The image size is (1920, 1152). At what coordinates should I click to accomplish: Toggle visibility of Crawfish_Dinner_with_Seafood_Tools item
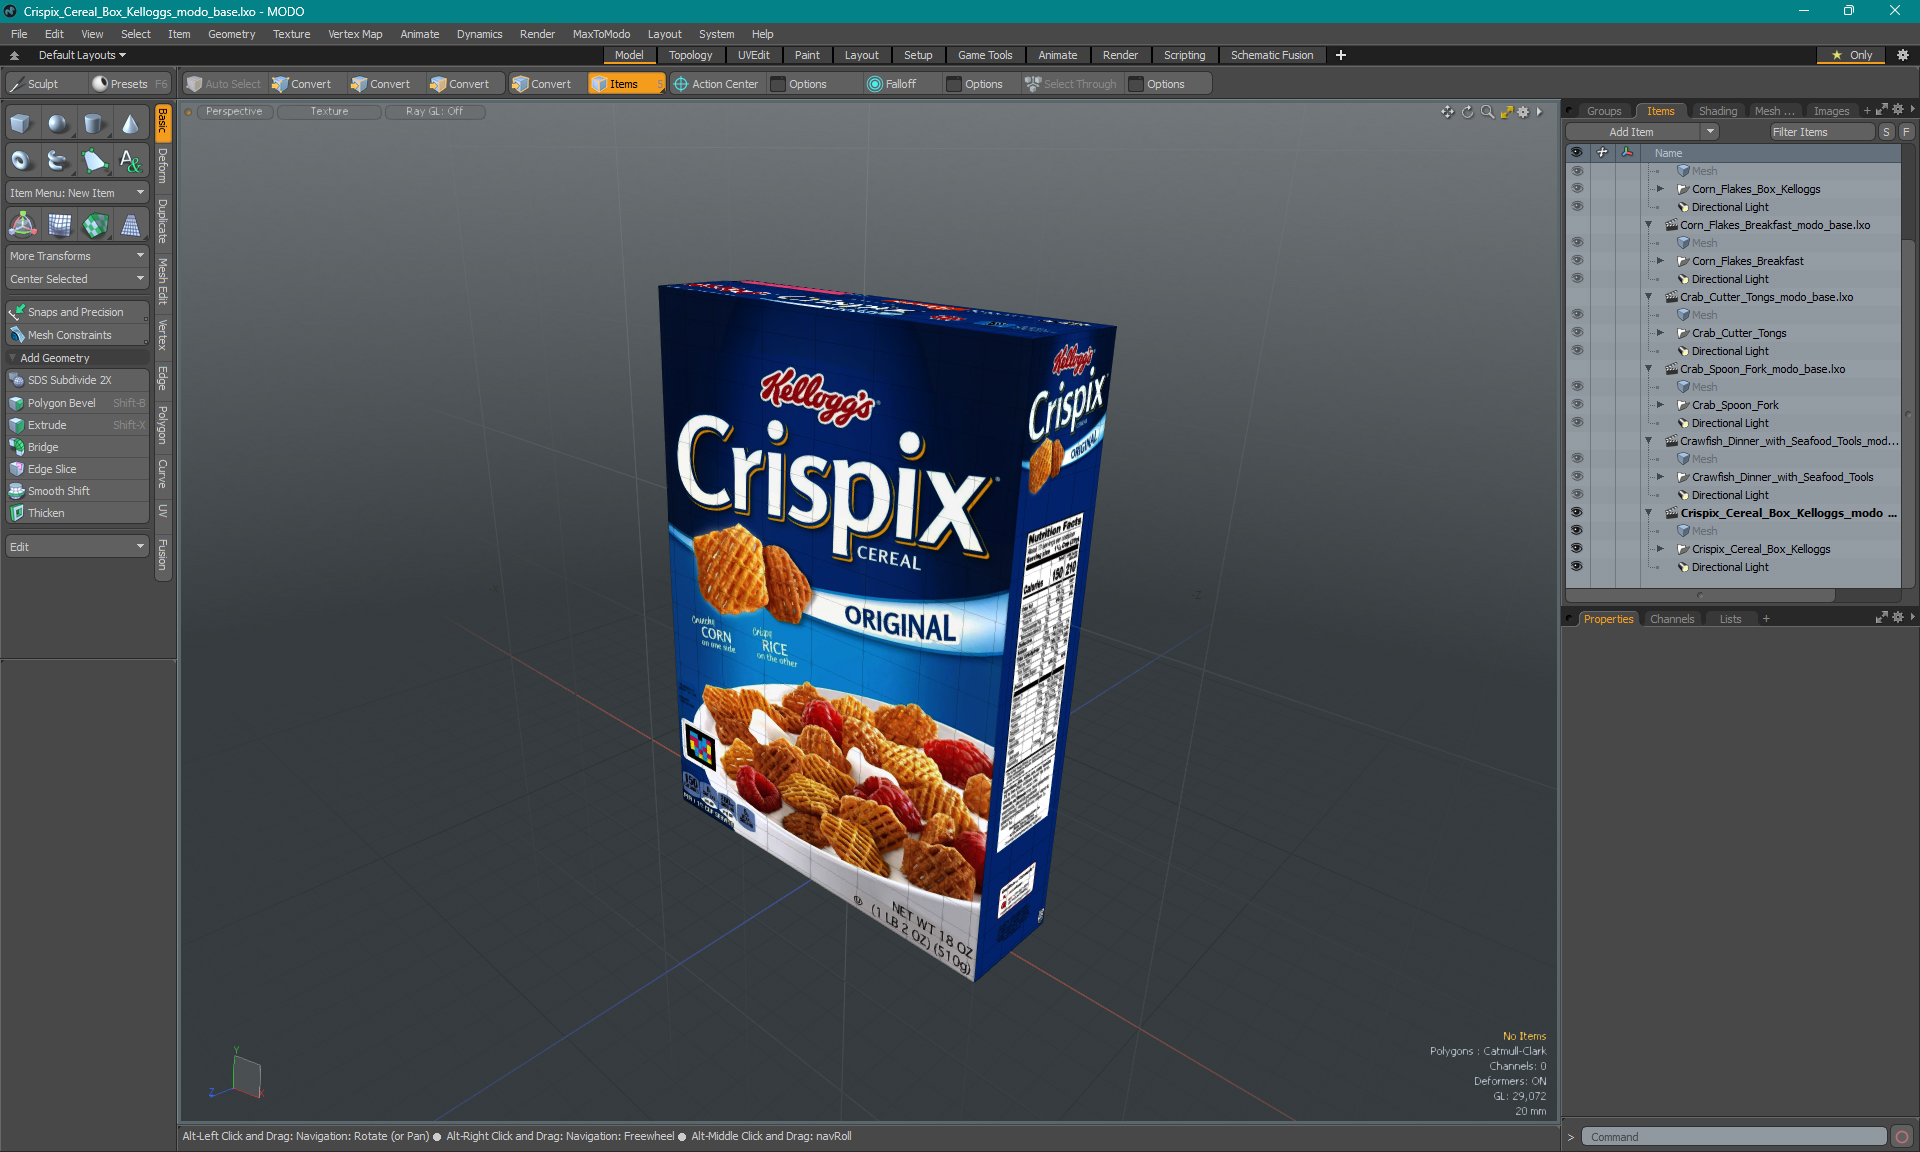(1577, 477)
